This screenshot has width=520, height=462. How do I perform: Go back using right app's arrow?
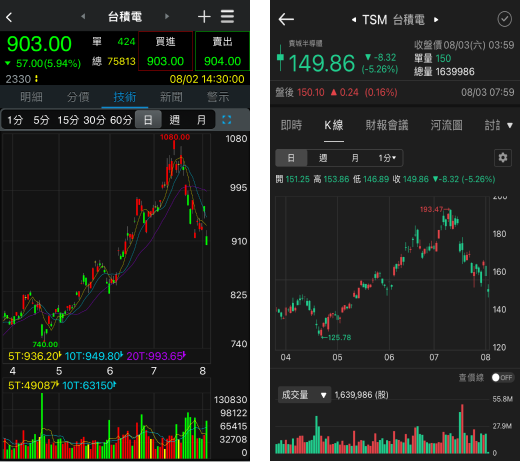(x=286, y=19)
